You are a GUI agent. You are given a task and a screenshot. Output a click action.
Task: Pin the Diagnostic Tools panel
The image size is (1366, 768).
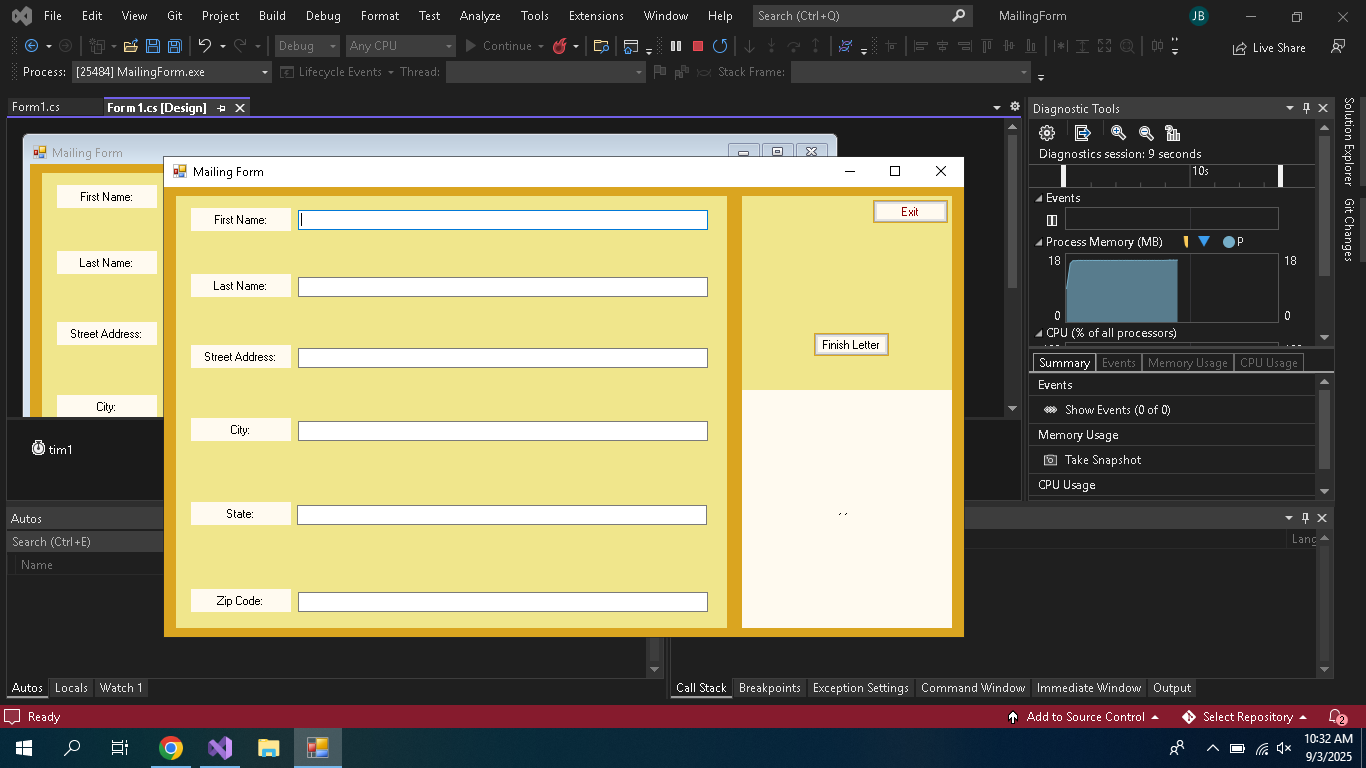[x=1306, y=108]
